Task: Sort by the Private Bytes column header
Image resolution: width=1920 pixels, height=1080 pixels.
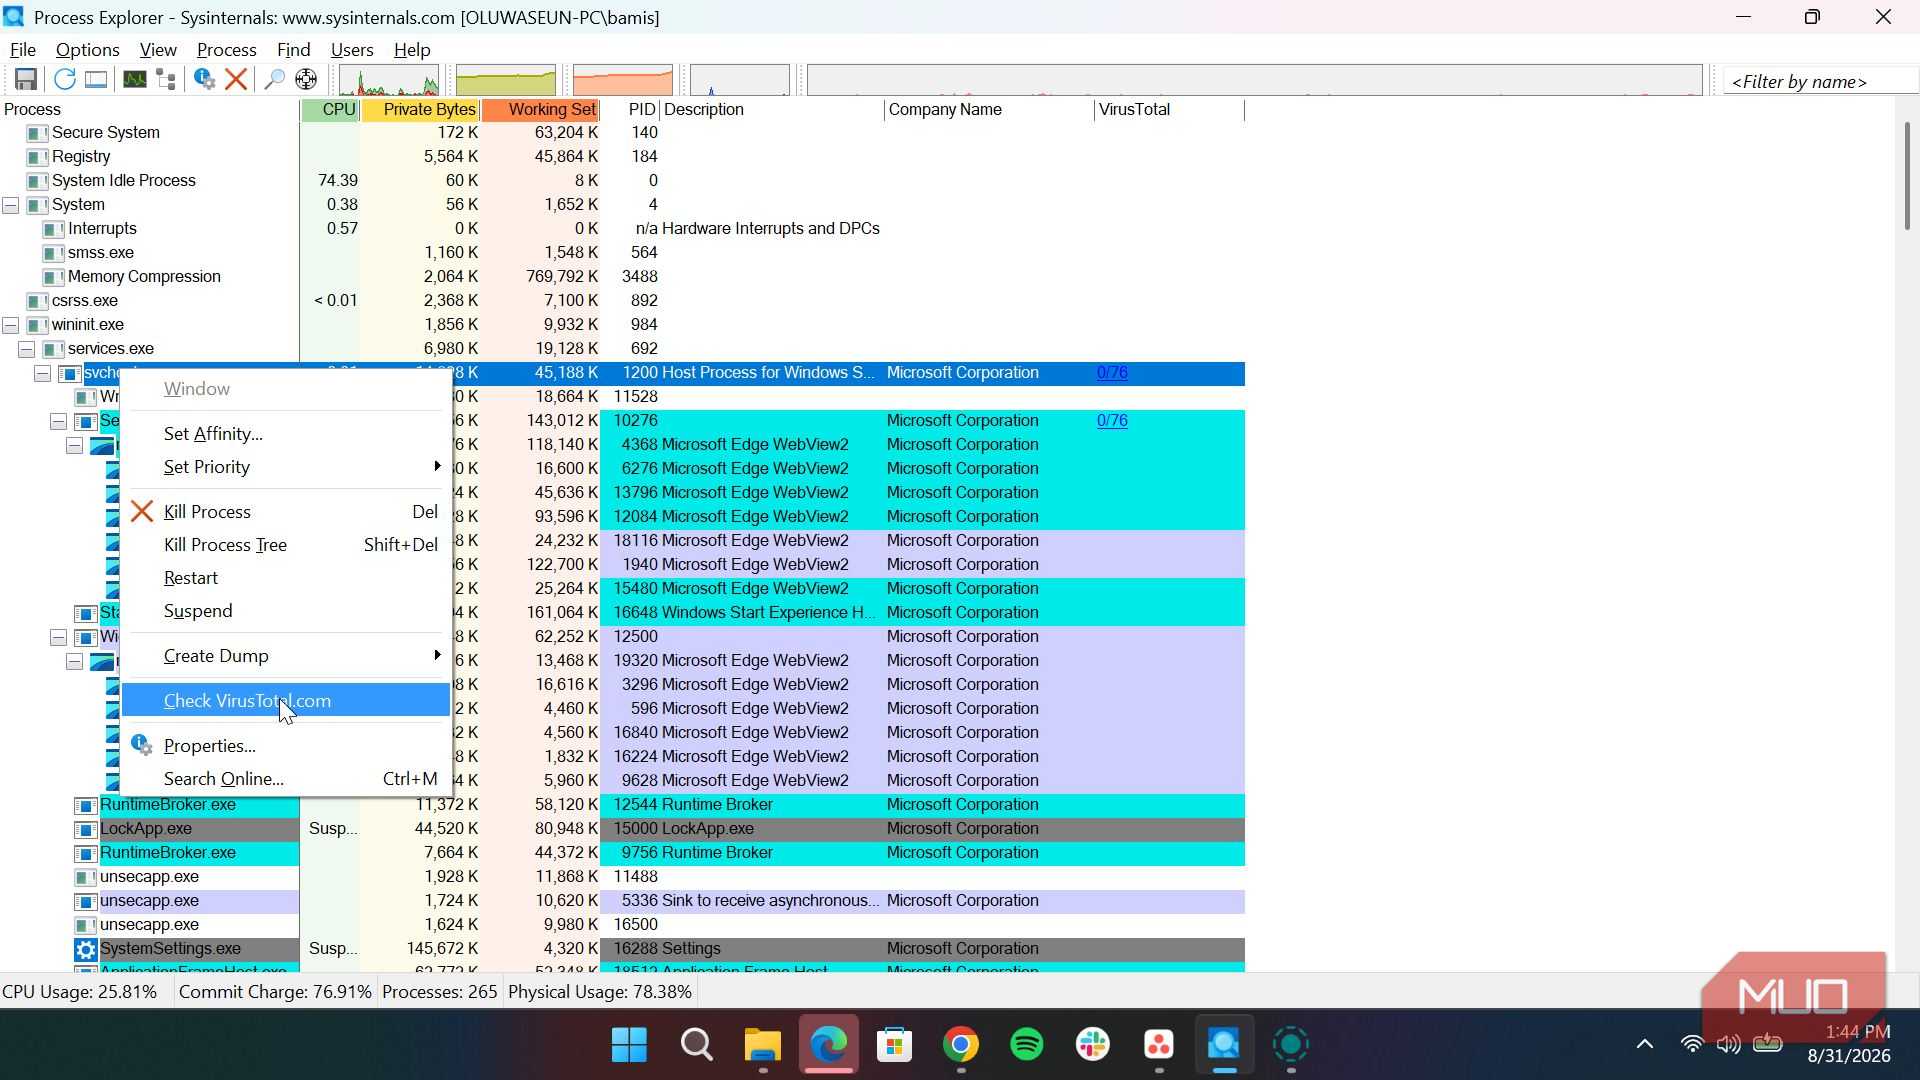Action: tap(420, 110)
